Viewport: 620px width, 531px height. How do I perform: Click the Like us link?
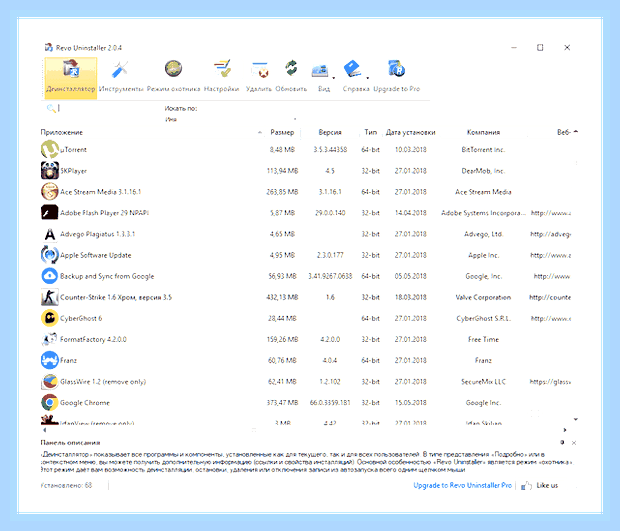(547, 485)
